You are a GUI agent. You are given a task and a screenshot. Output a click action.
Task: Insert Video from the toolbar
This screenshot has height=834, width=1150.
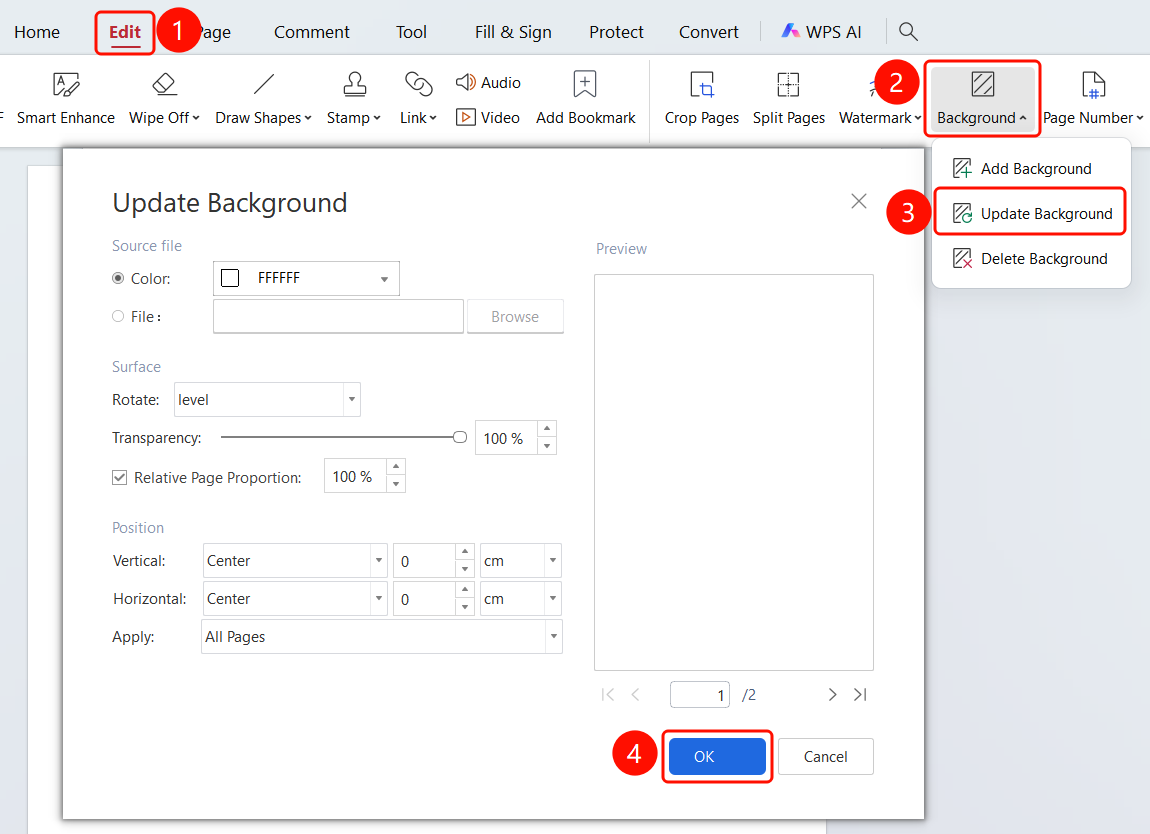click(488, 117)
